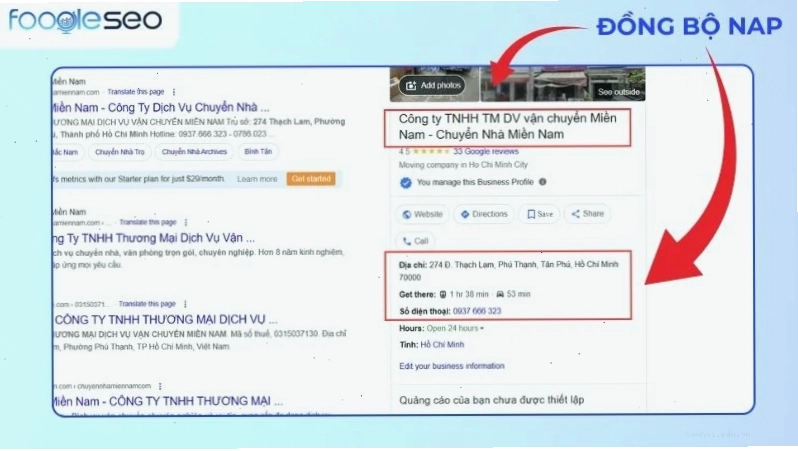
Task: Click the info icon beside Business Profile
Action: (543, 182)
